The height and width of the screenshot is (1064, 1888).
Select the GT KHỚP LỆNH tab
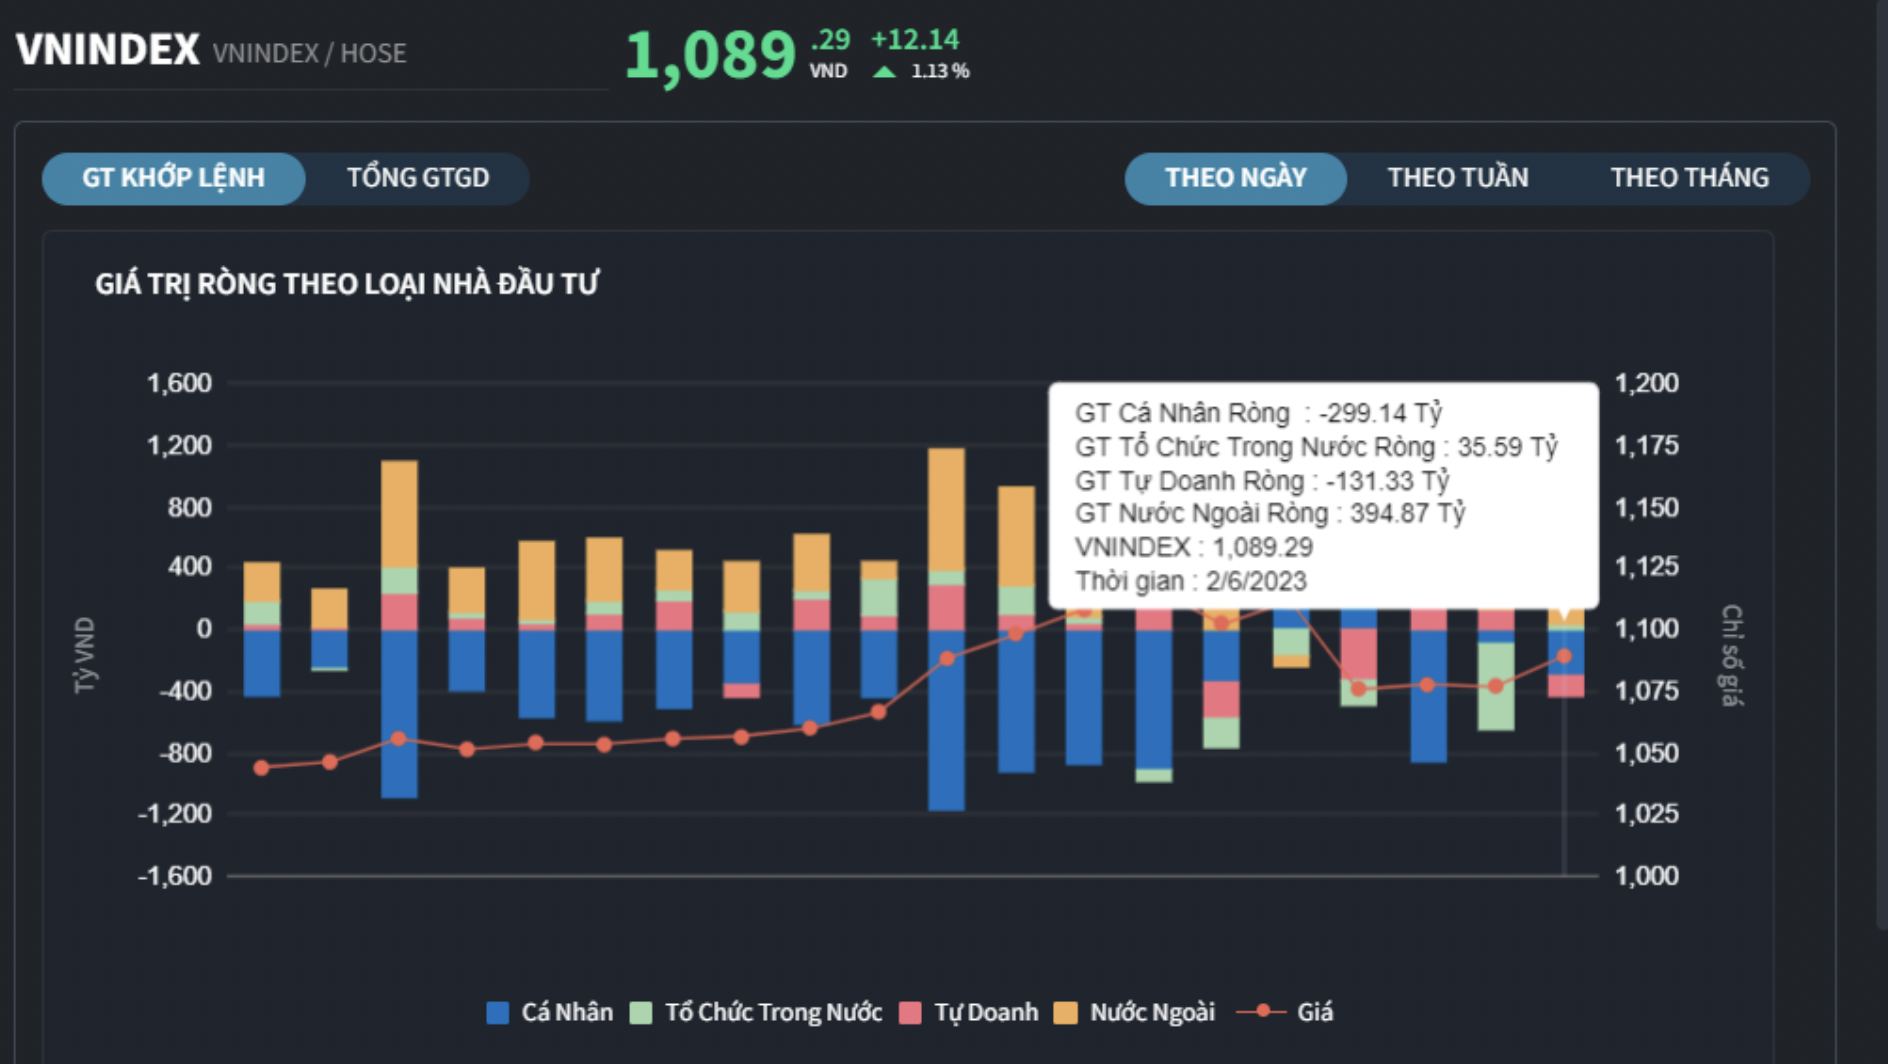click(173, 178)
